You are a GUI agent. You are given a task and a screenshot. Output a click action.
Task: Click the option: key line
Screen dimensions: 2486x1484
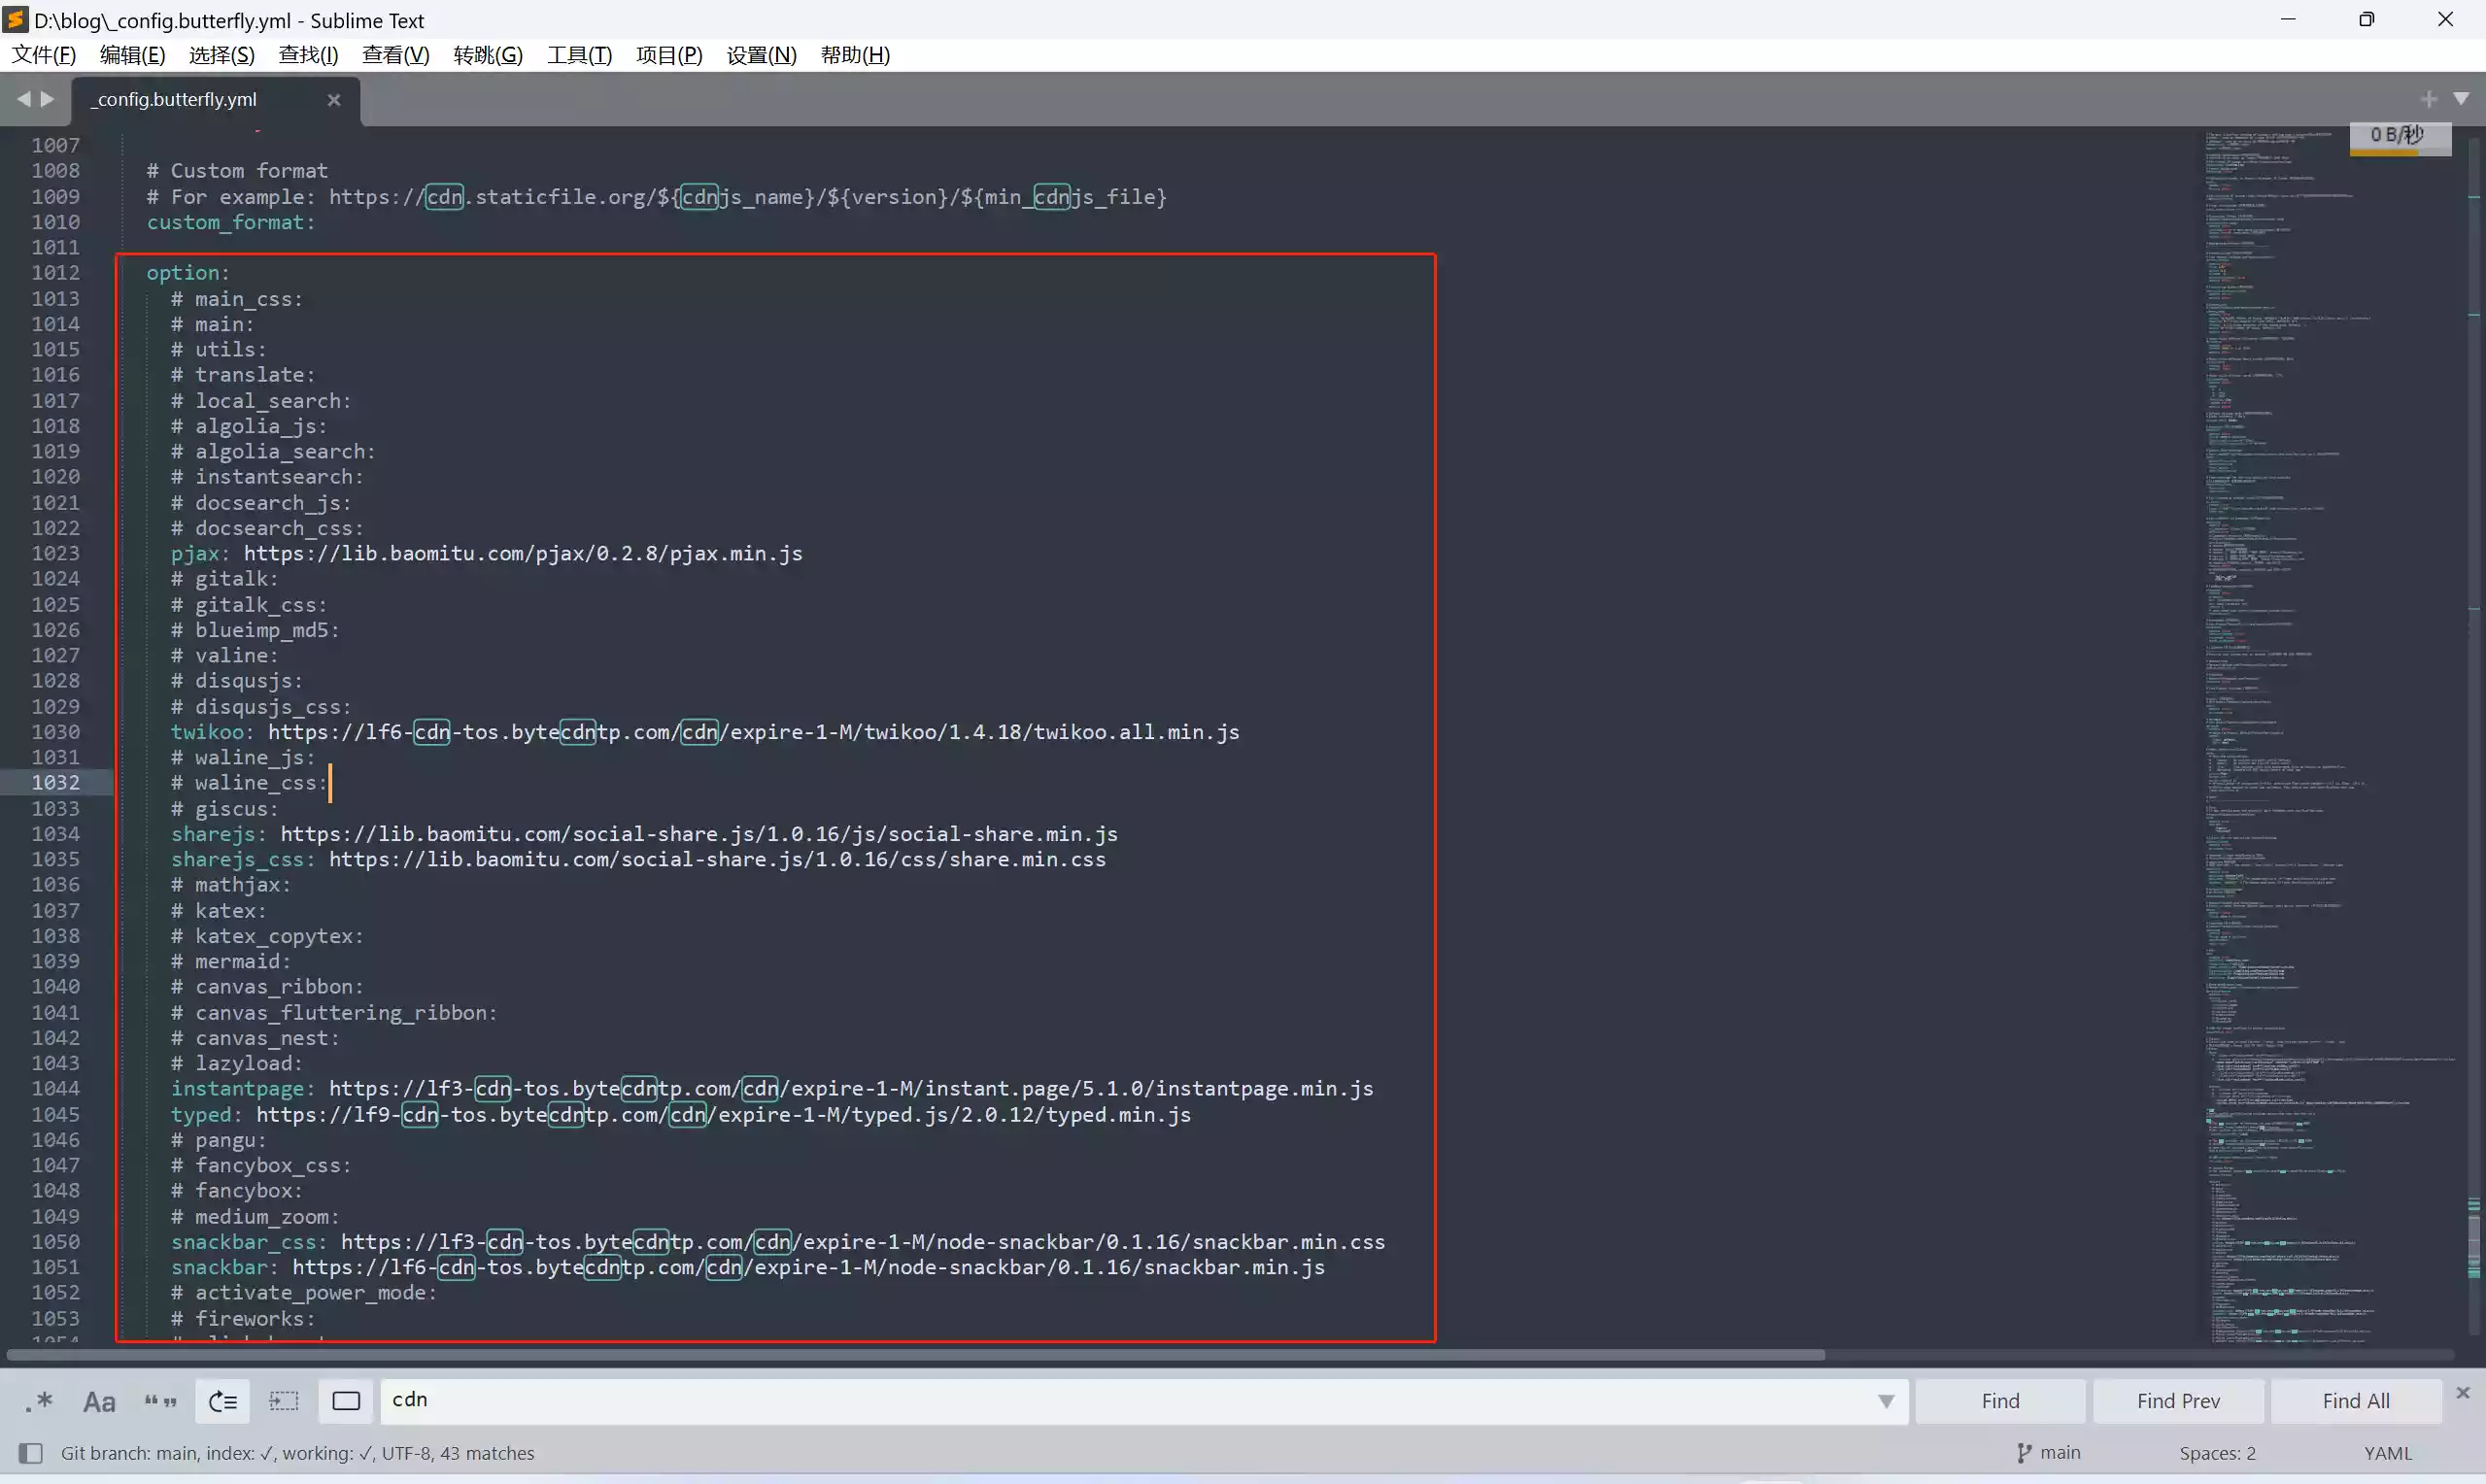(188, 272)
